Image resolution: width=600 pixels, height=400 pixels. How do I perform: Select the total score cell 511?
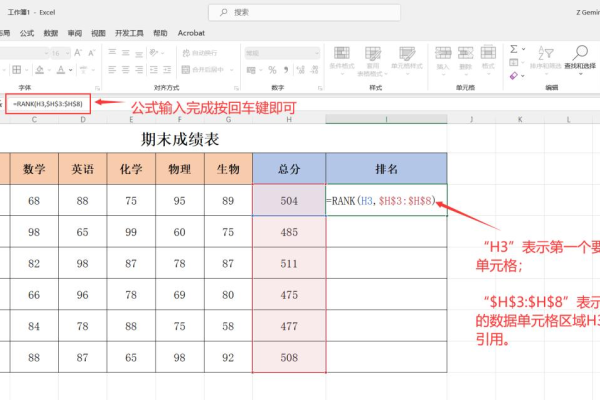pyautogui.click(x=289, y=263)
